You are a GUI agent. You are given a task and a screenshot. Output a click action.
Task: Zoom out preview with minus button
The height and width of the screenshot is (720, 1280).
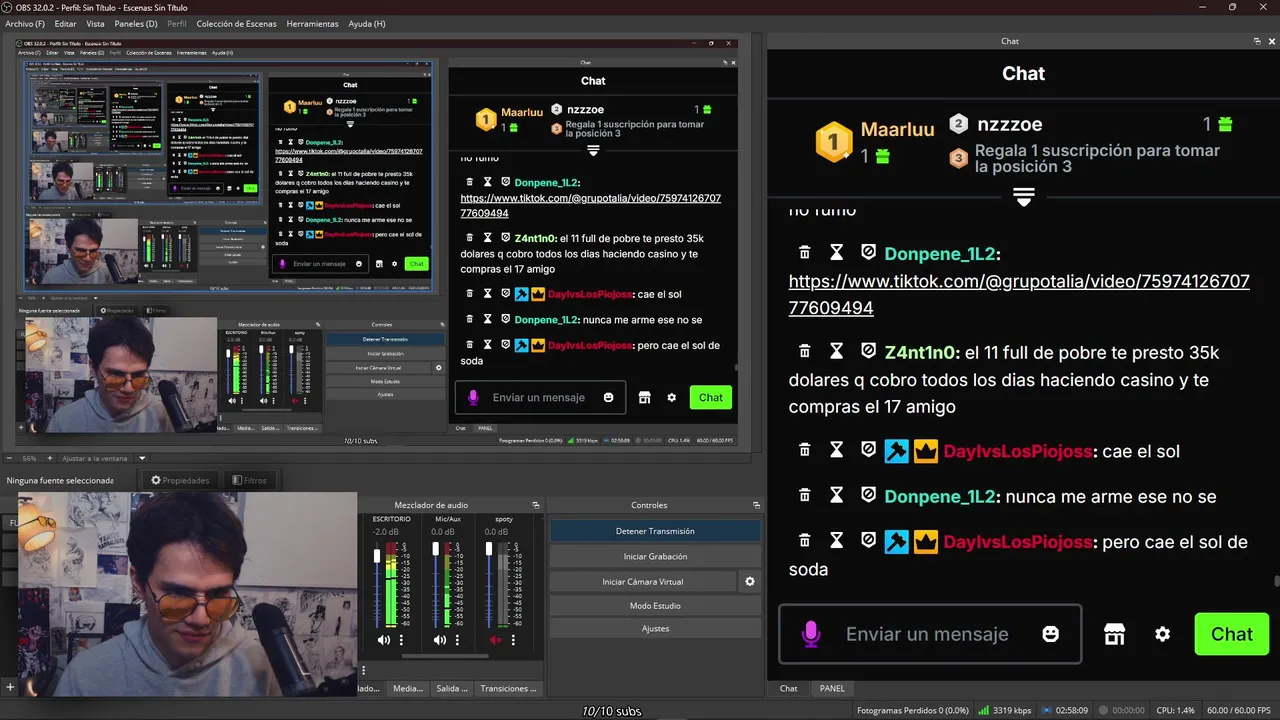tap(10, 458)
